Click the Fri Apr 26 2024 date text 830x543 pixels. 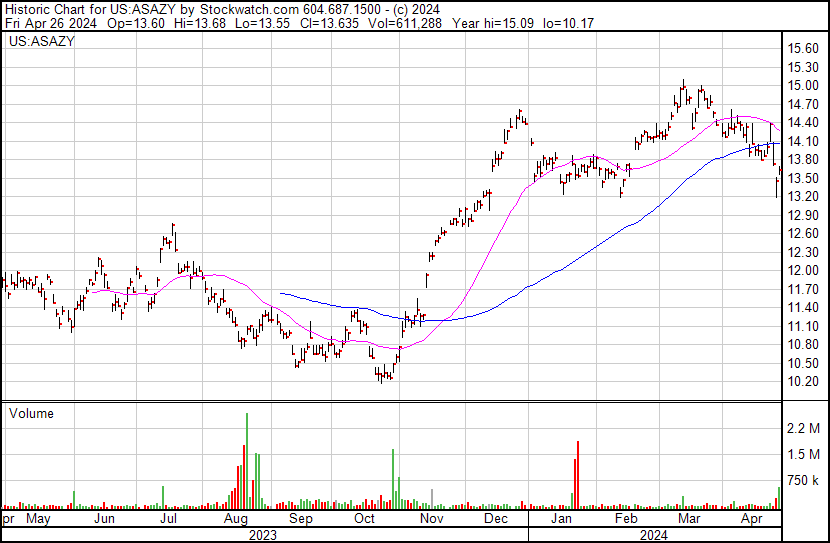(x=51, y=23)
